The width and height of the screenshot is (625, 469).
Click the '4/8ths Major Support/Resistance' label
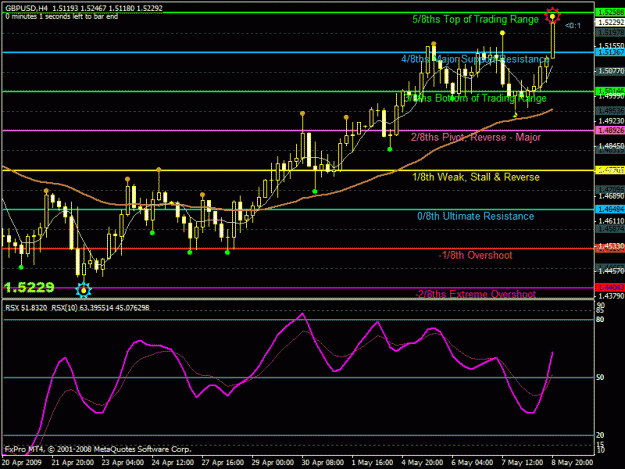pyautogui.click(x=476, y=59)
